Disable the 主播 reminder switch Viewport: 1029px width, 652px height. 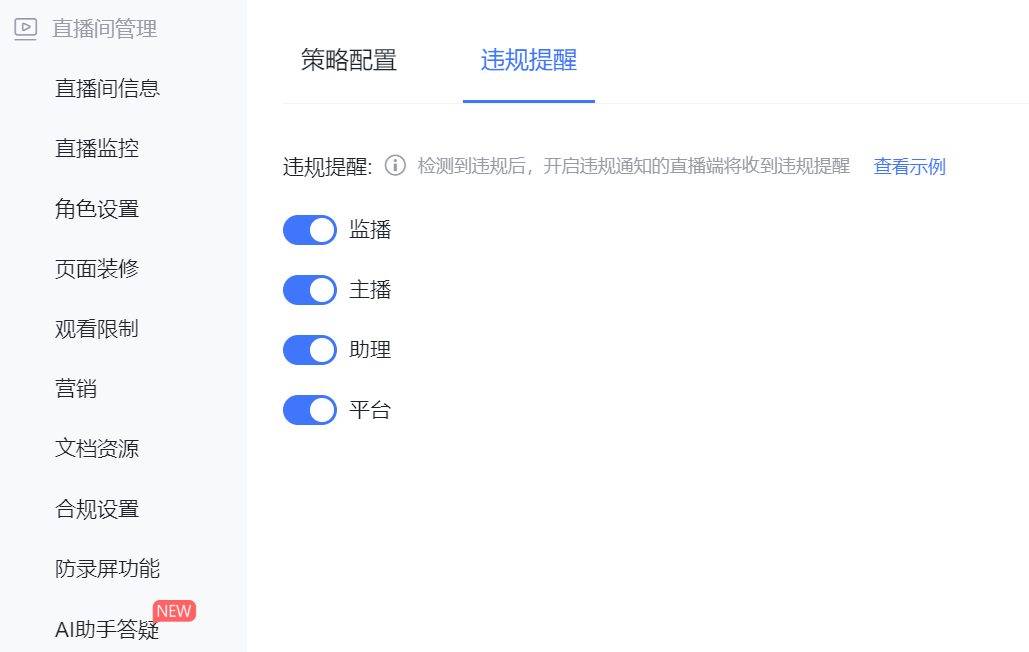310,290
